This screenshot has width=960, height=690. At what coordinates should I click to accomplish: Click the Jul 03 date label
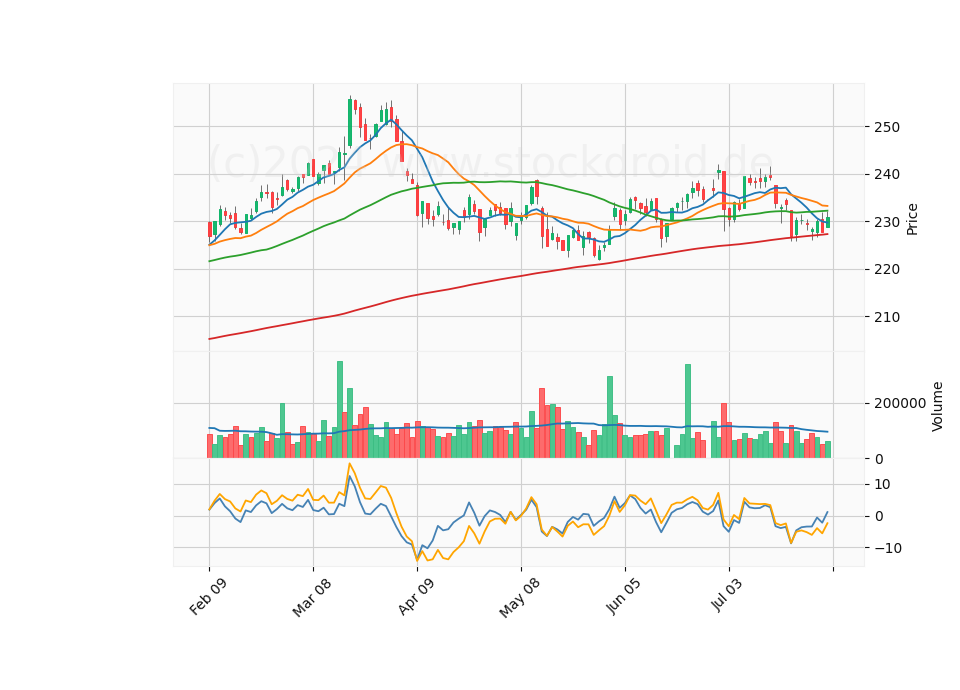727,594
